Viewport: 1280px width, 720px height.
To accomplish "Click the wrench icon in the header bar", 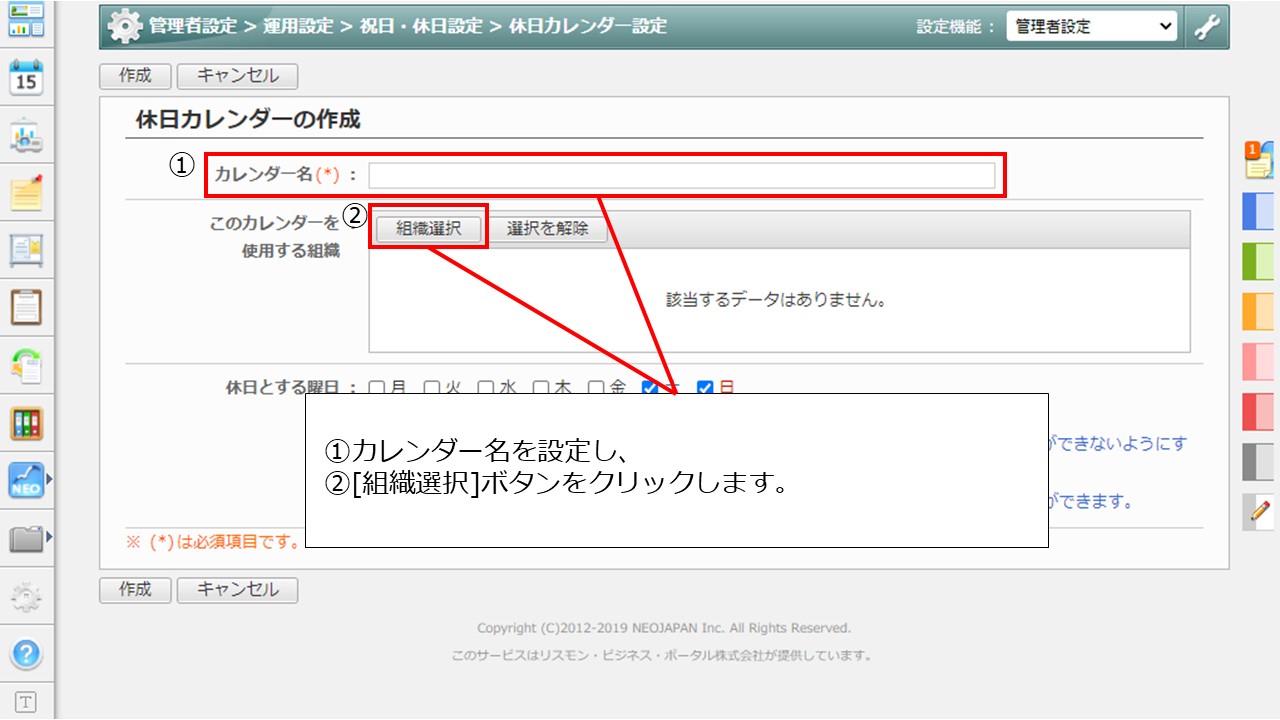I will (1208, 27).
